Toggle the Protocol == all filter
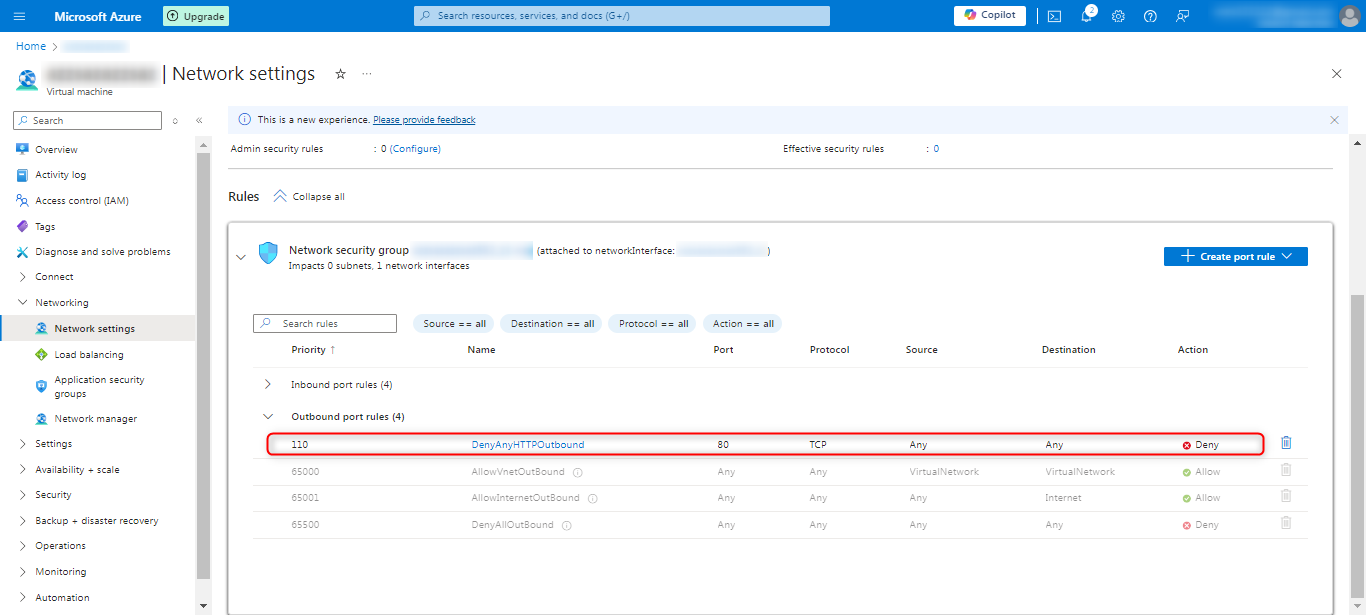Viewport: 1366px width, 615px height. [653, 324]
